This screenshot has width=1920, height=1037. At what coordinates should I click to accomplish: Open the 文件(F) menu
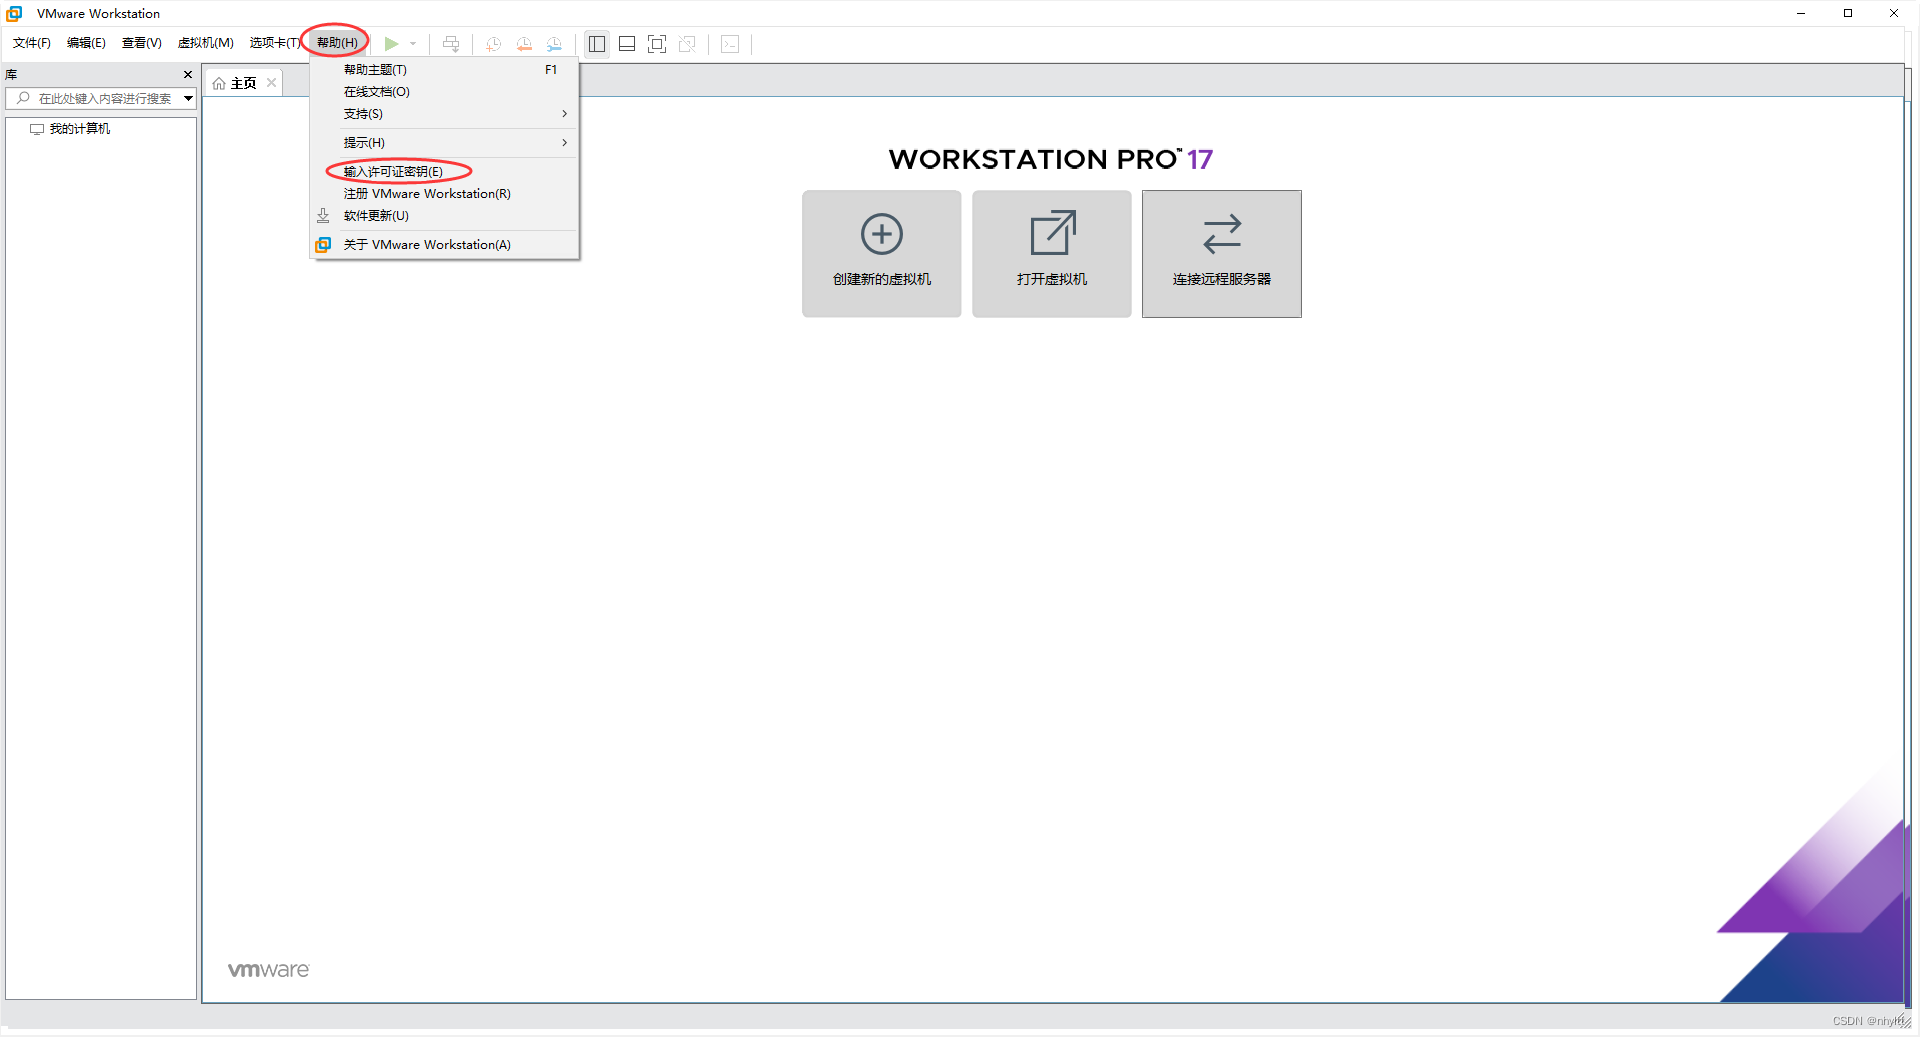click(32, 43)
